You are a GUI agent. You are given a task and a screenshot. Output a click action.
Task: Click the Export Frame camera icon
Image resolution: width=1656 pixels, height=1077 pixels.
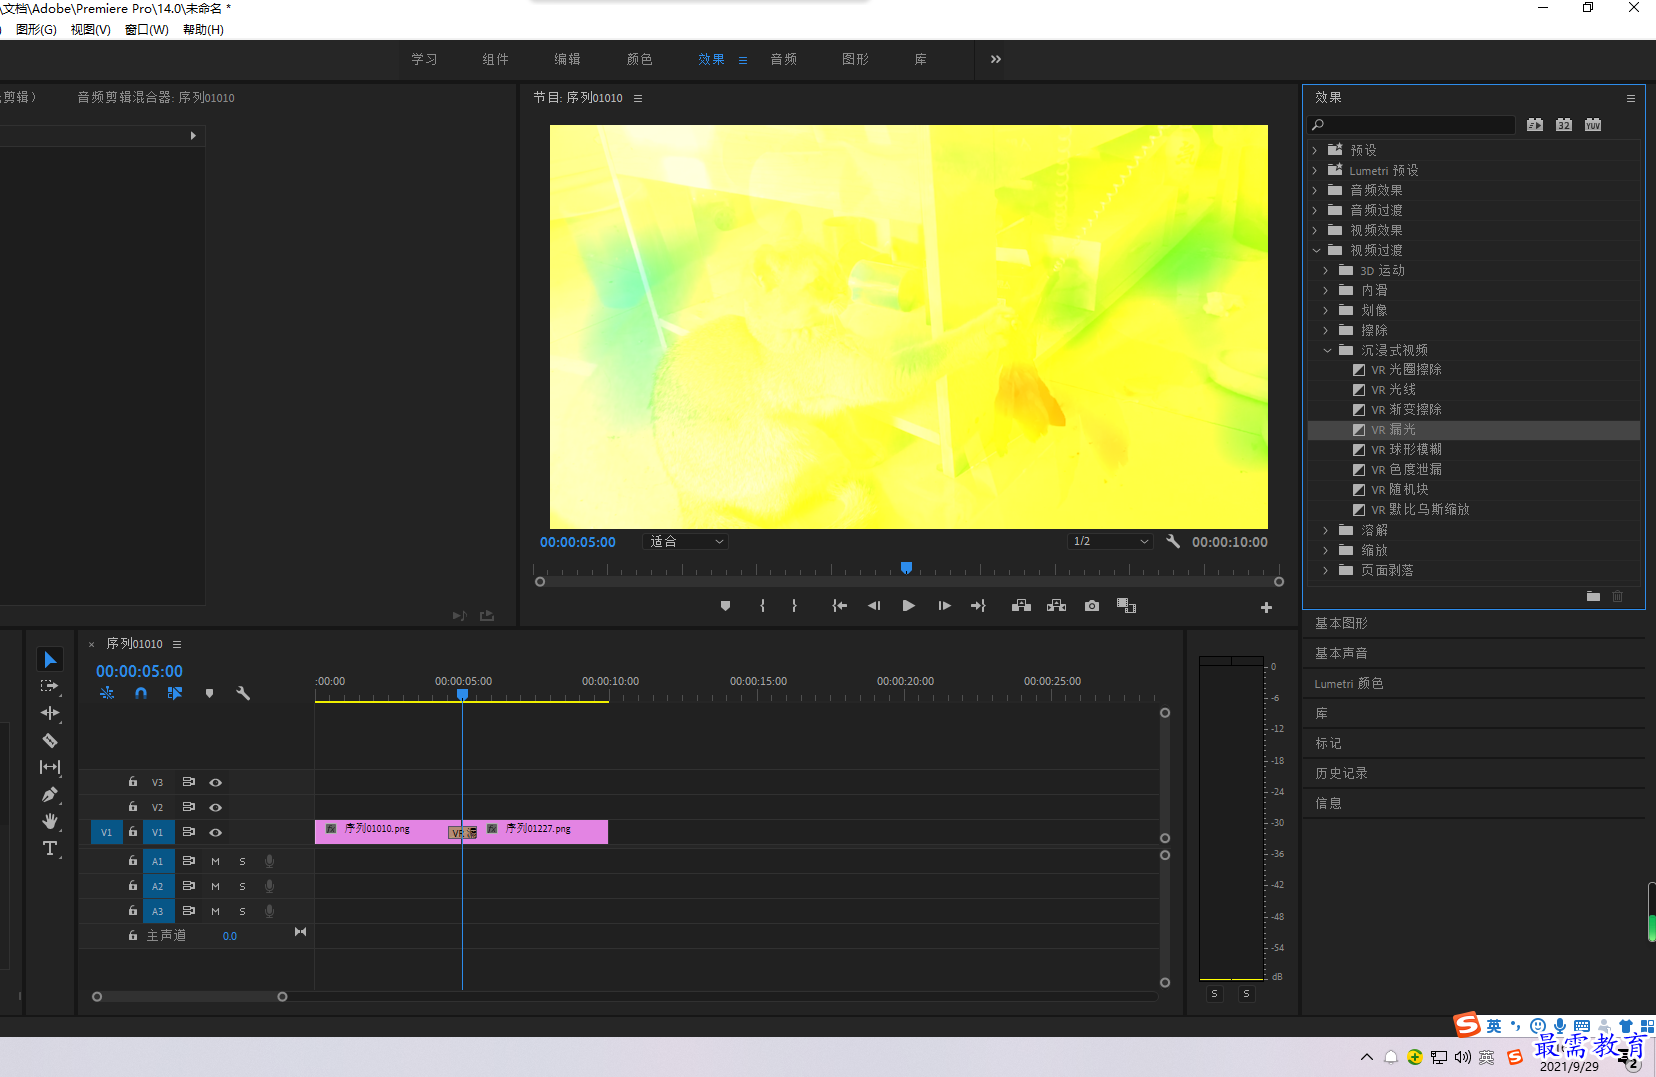click(x=1092, y=606)
